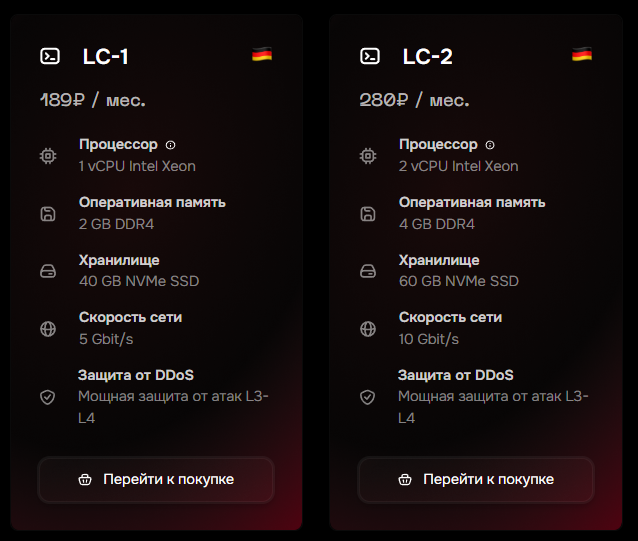638x541 pixels.
Task: Click the basket icon in LC-2 button
Action: [405, 480]
